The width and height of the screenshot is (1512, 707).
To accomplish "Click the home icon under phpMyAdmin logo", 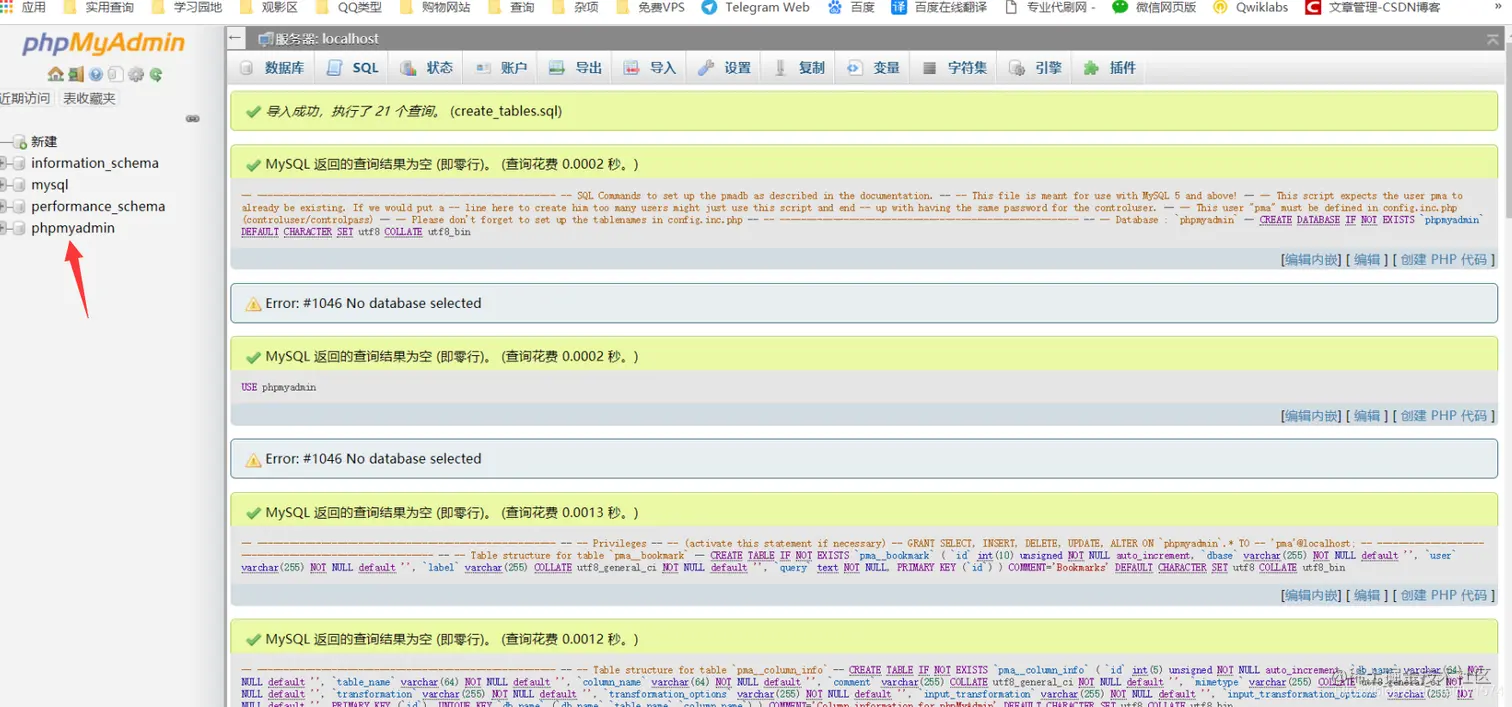I will tap(55, 74).
